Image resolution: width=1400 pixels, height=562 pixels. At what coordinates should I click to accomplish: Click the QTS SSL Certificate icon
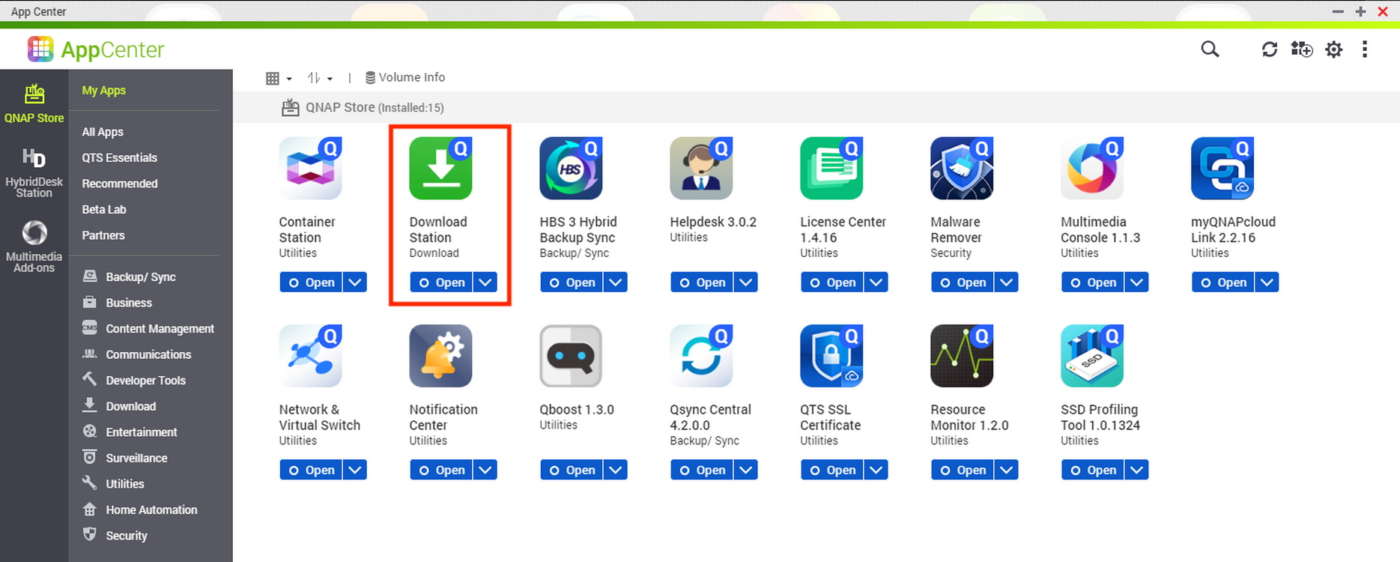point(832,356)
